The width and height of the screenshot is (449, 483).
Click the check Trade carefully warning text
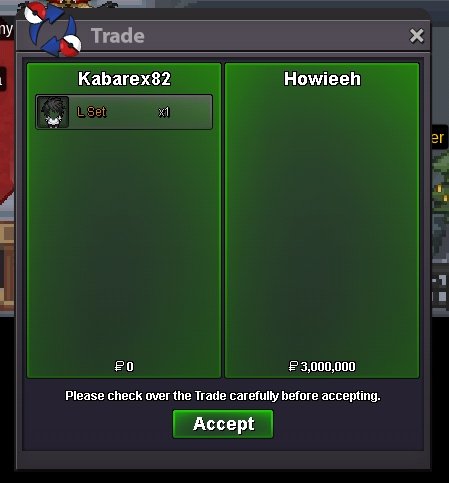click(x=223, y=396)
